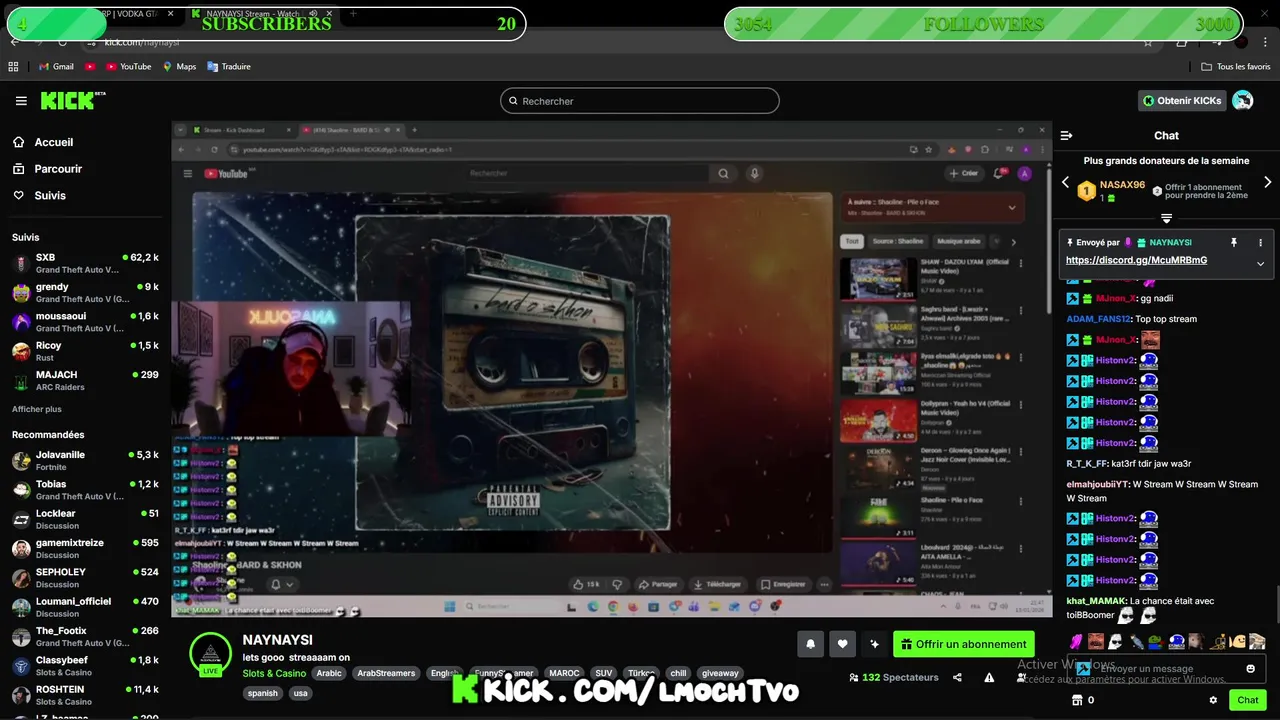Click the giveaway stream tag
The width and height of the screenshot is (1280, 720).
point(720,673)
